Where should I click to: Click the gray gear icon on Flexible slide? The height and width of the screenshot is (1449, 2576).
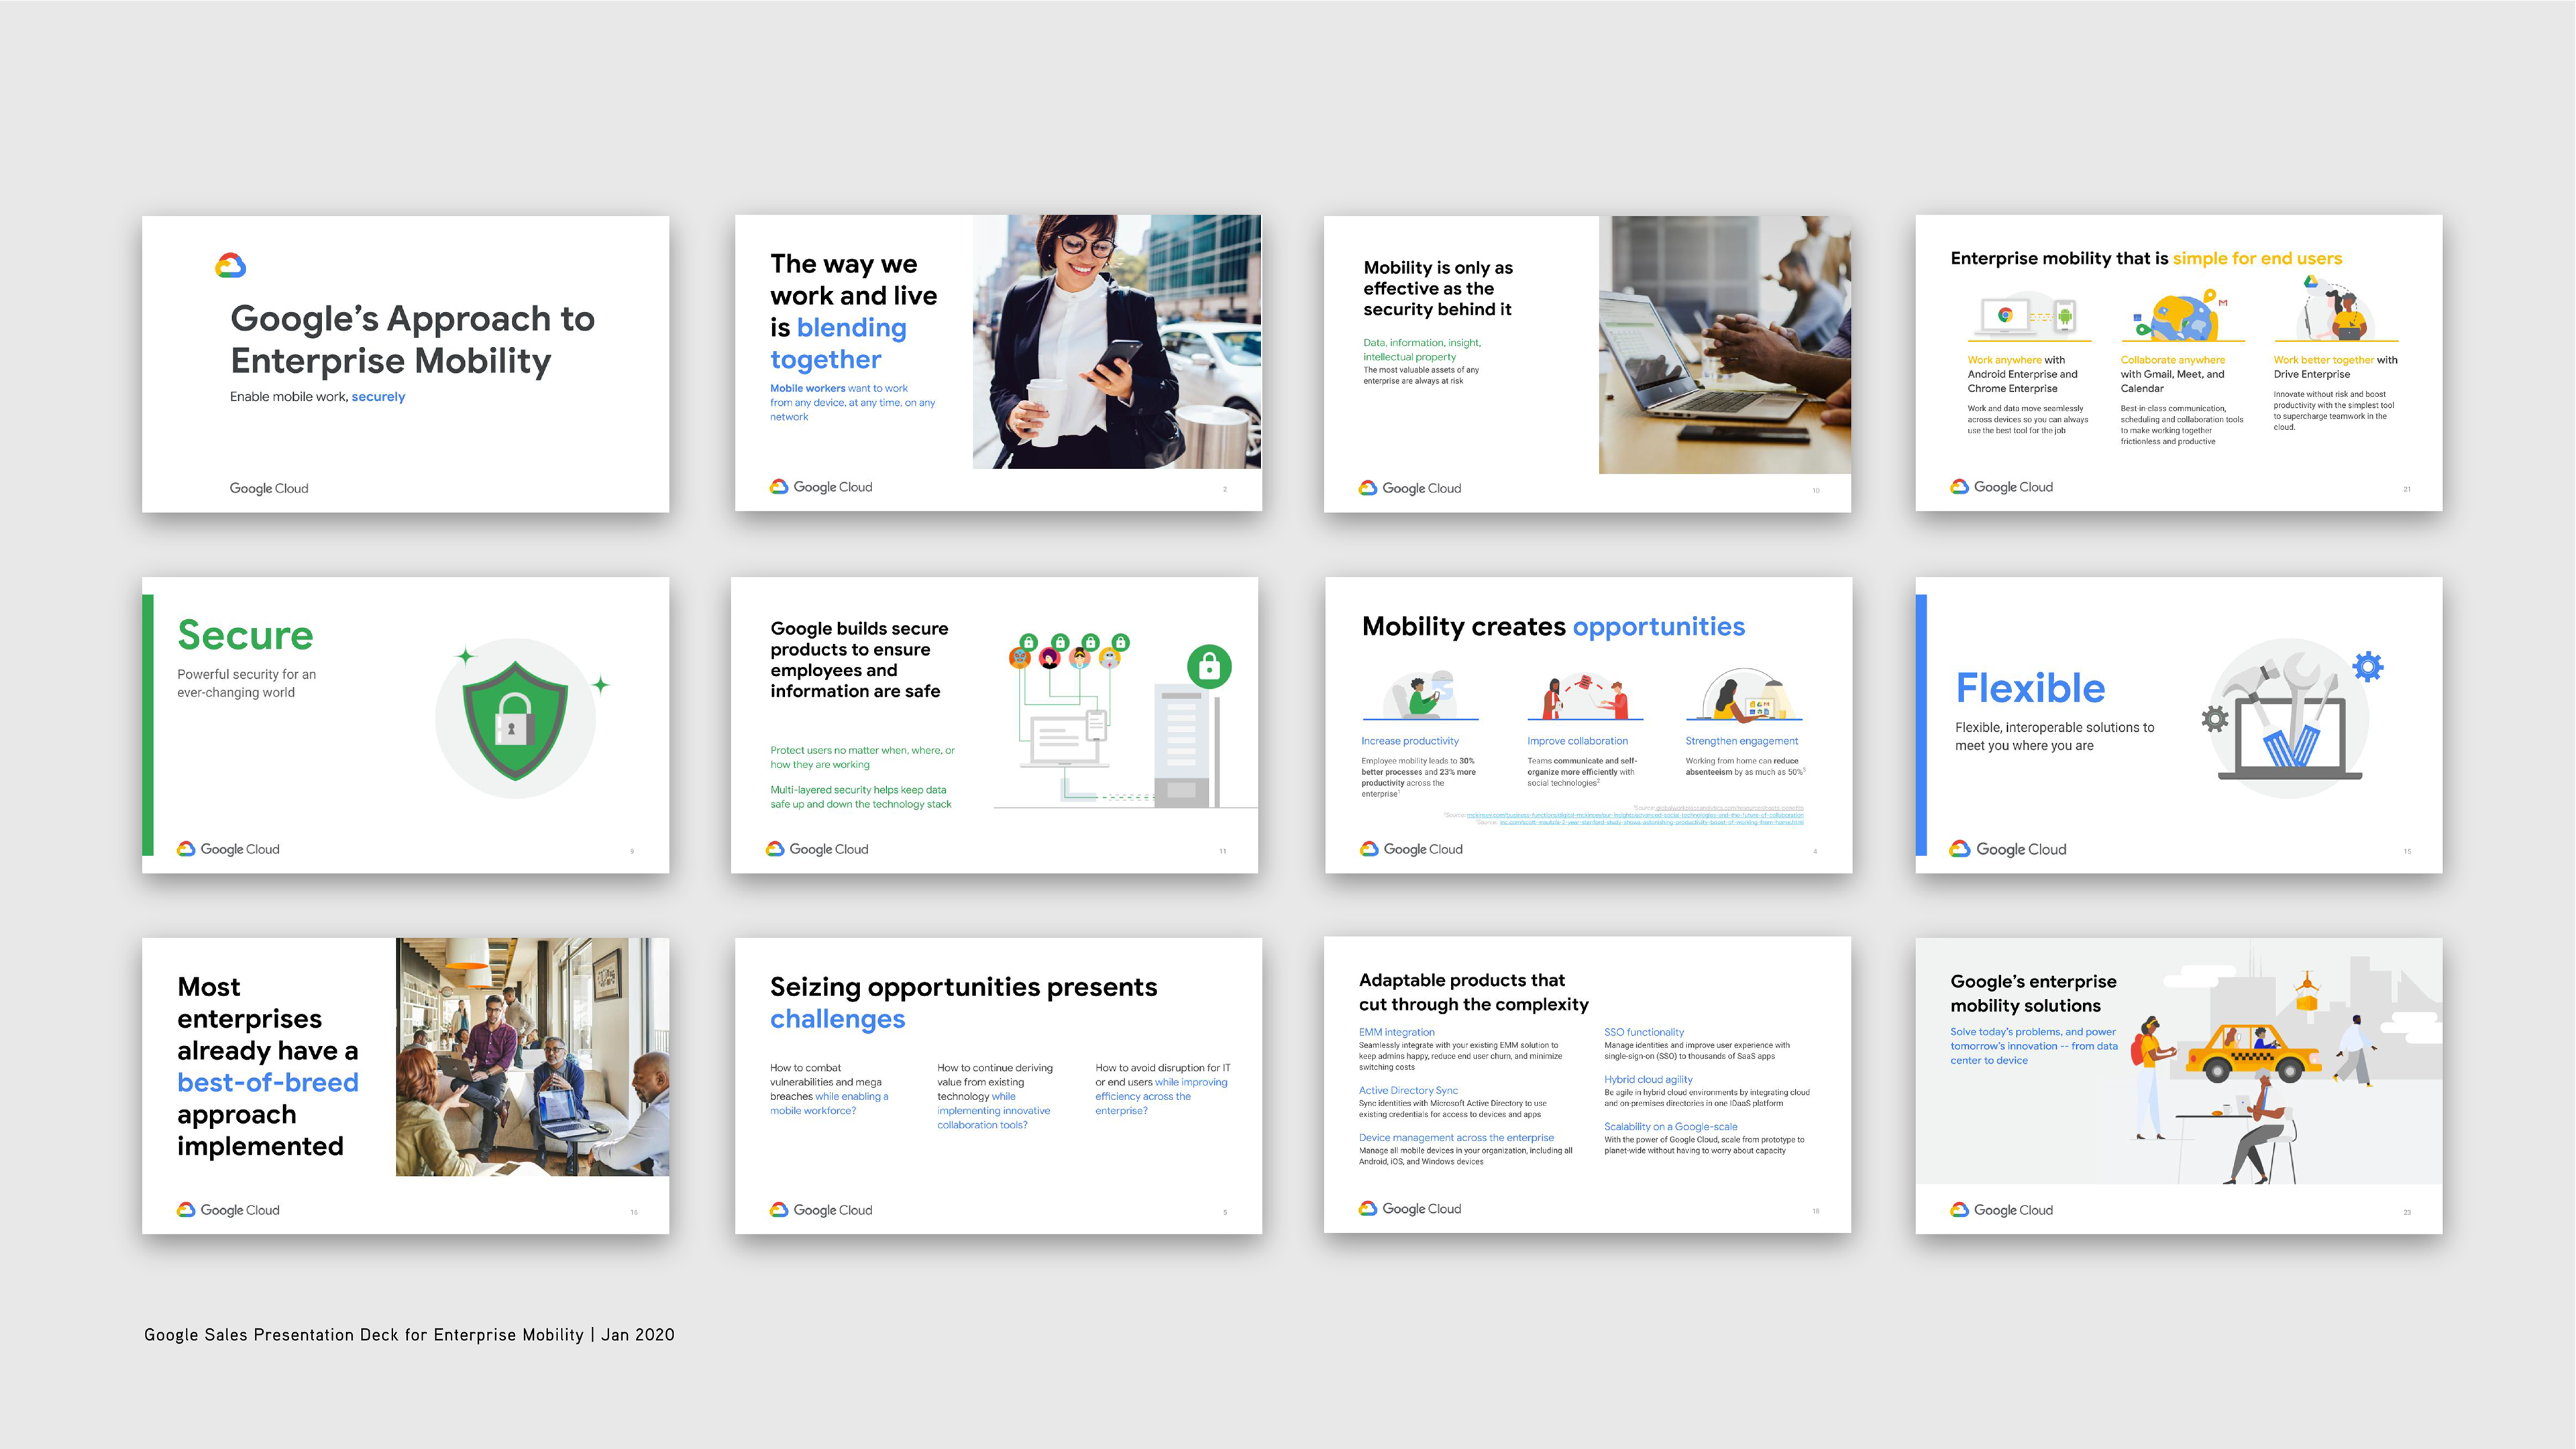click(2215, 718)
